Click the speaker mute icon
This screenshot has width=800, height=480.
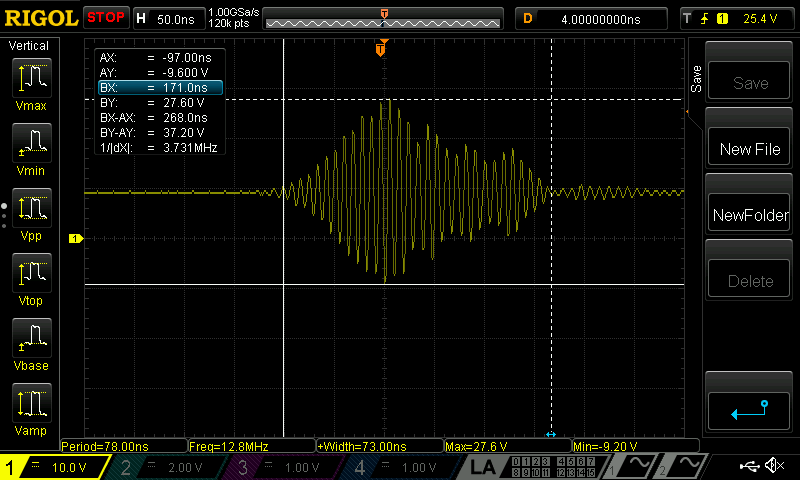(773, 466)
